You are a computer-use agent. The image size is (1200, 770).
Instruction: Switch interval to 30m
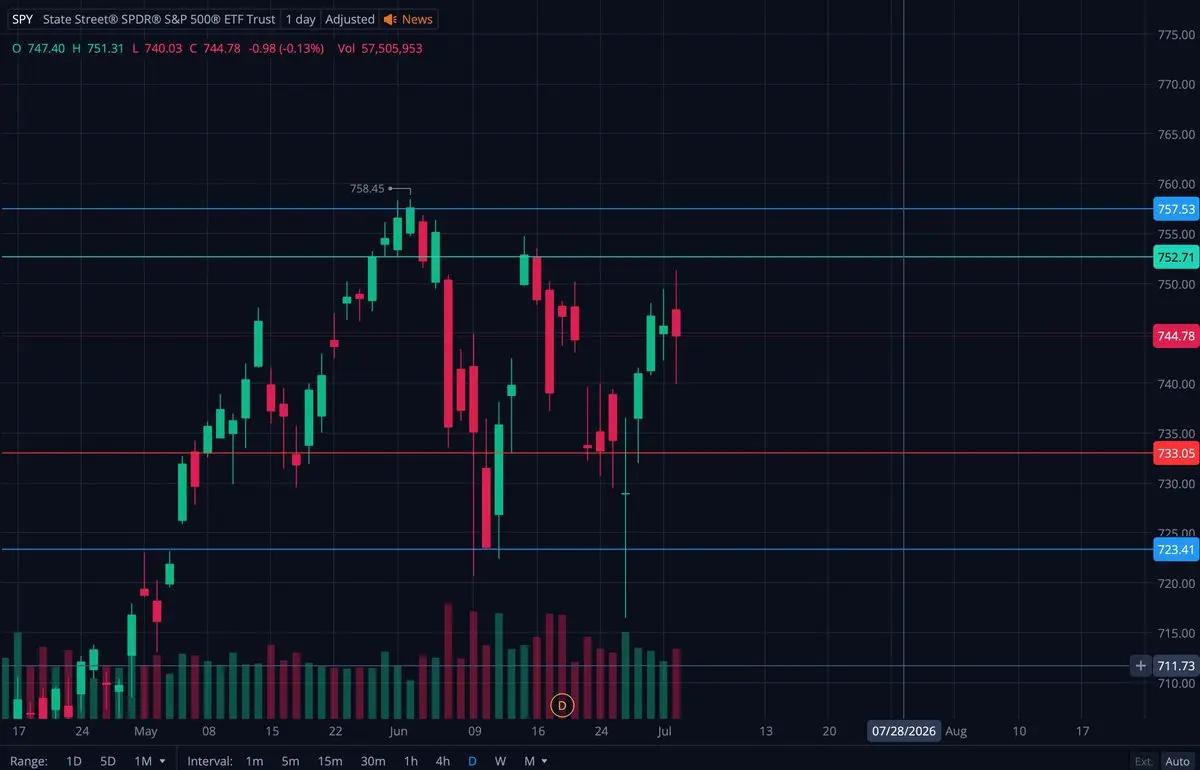coord(373,761)
